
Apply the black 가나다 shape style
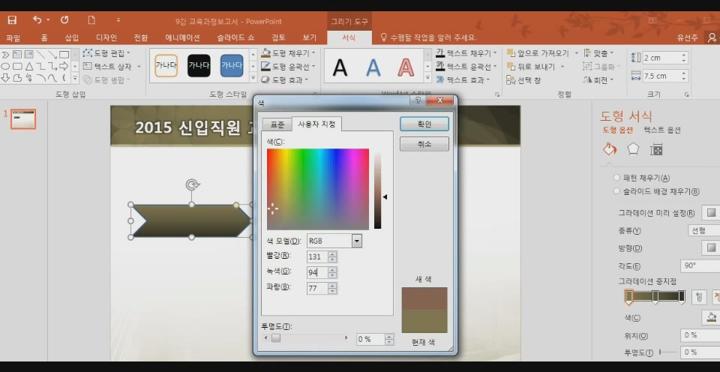199,66
